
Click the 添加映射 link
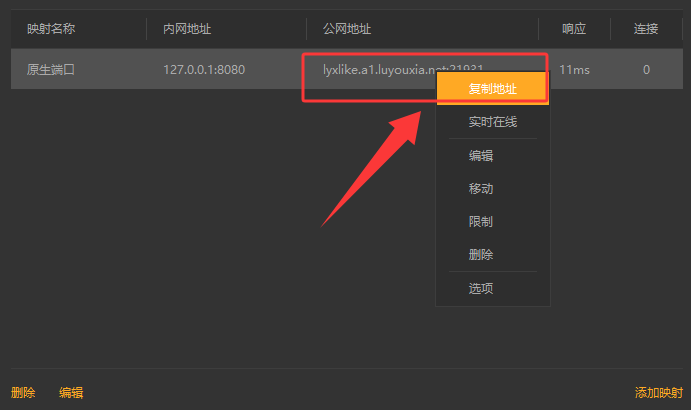point(659,392)
